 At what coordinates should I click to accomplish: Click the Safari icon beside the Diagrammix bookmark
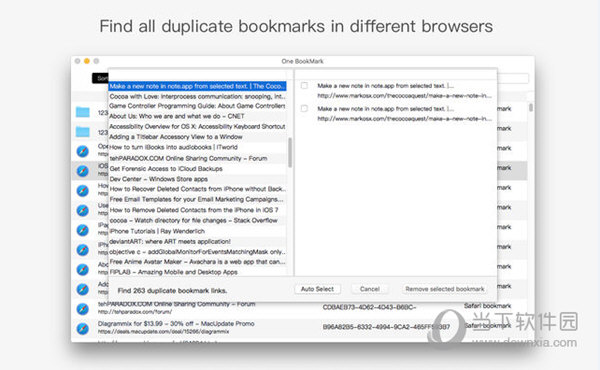pos(82,329)
